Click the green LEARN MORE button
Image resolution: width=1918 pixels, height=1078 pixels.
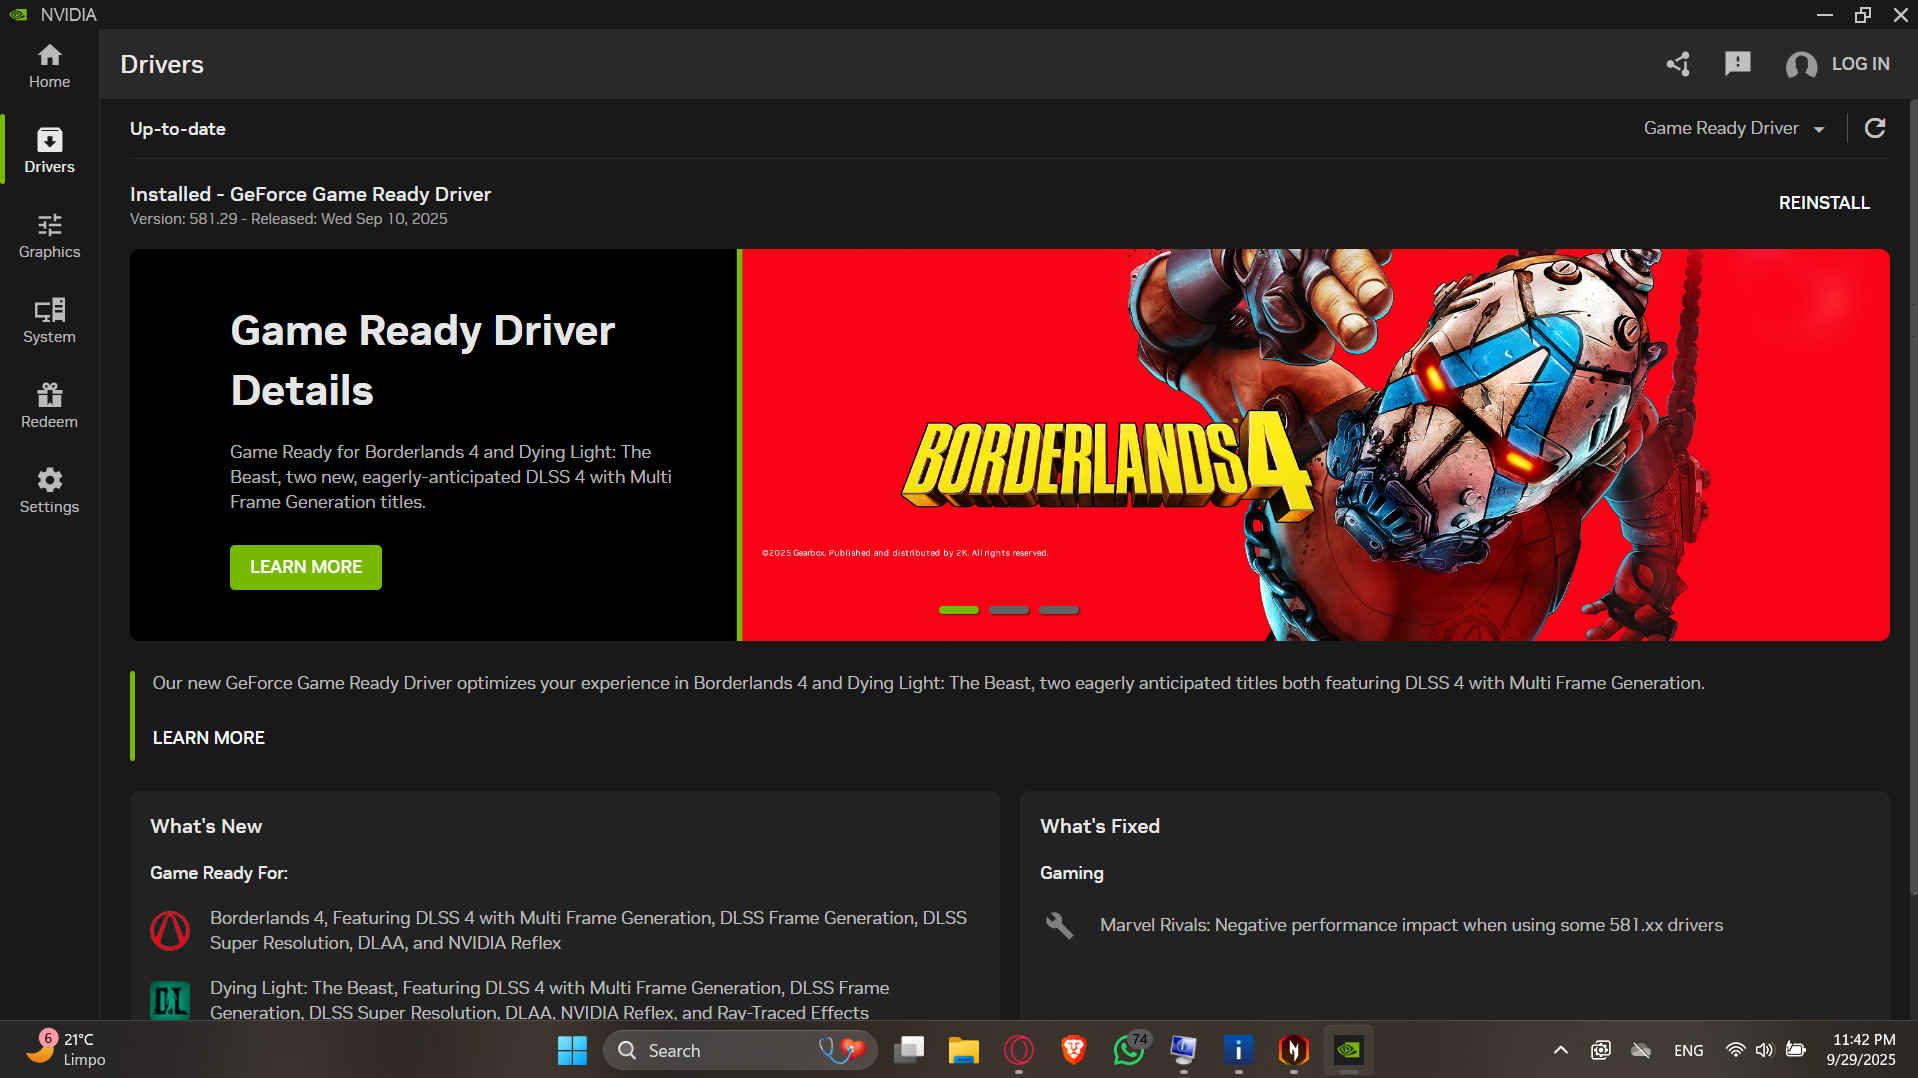306,567
